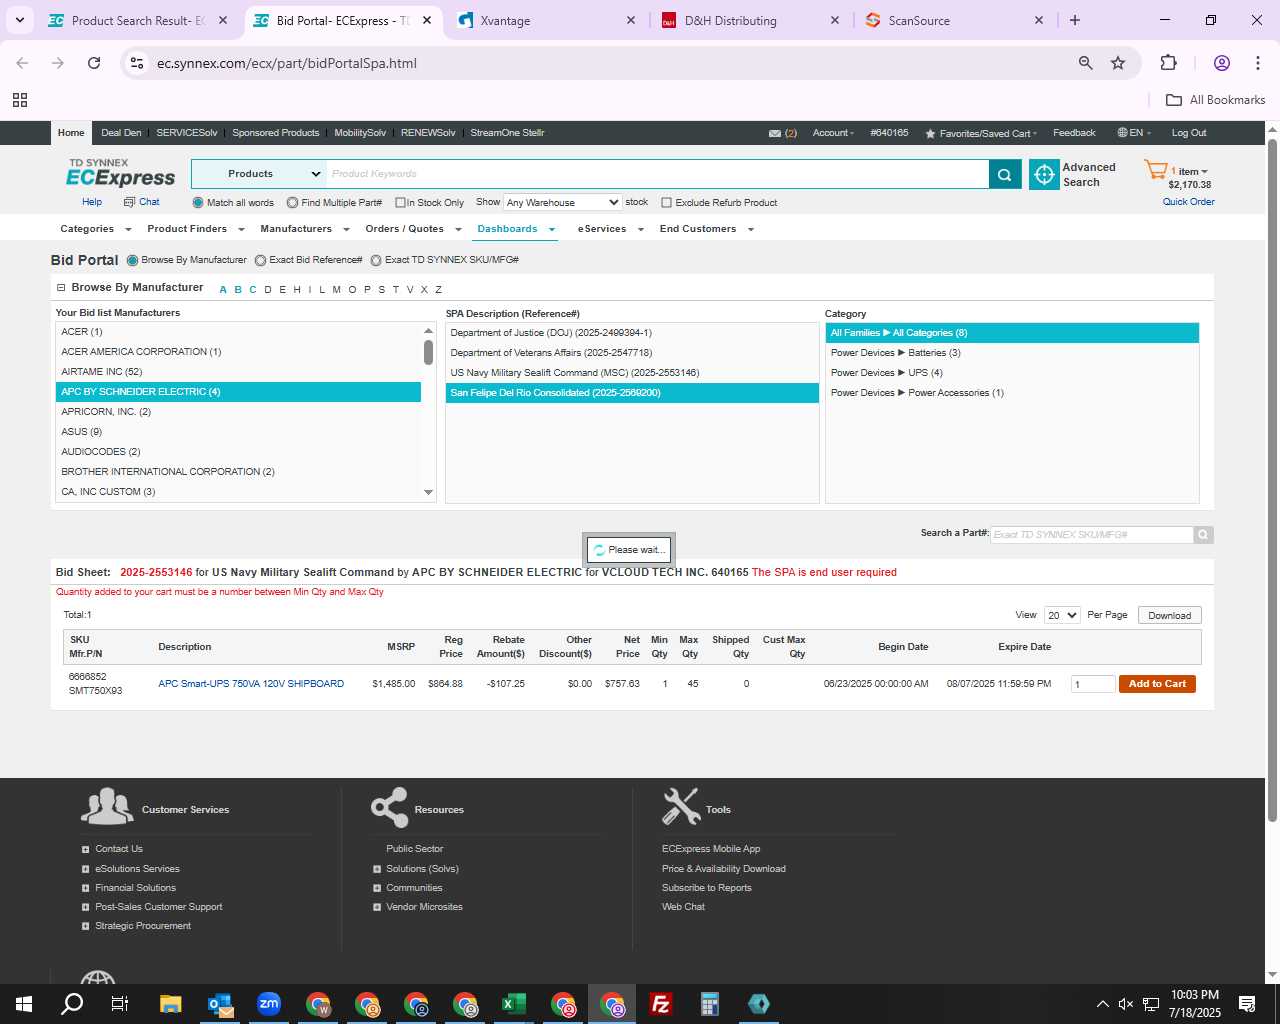The width and height of the screenshot is (1280, 1024).
Task: Open the Chrome apps grid icon
Action: 20,100
